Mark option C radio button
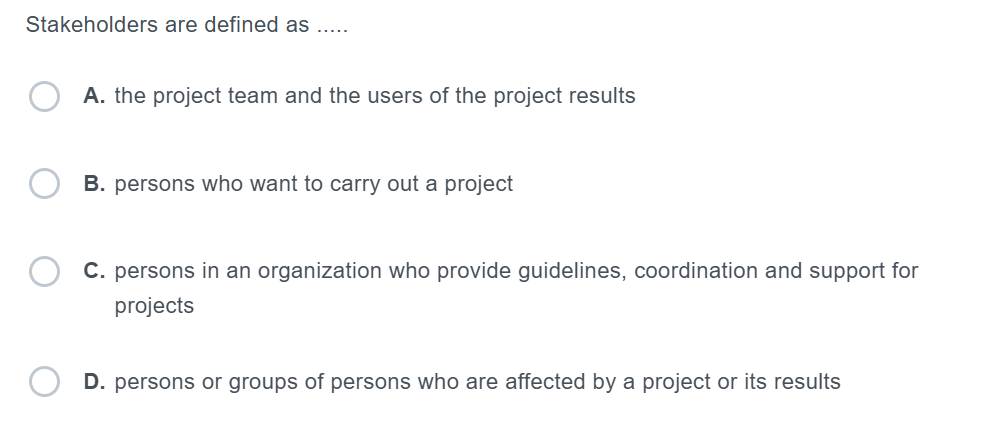 (x=44, y=272)
